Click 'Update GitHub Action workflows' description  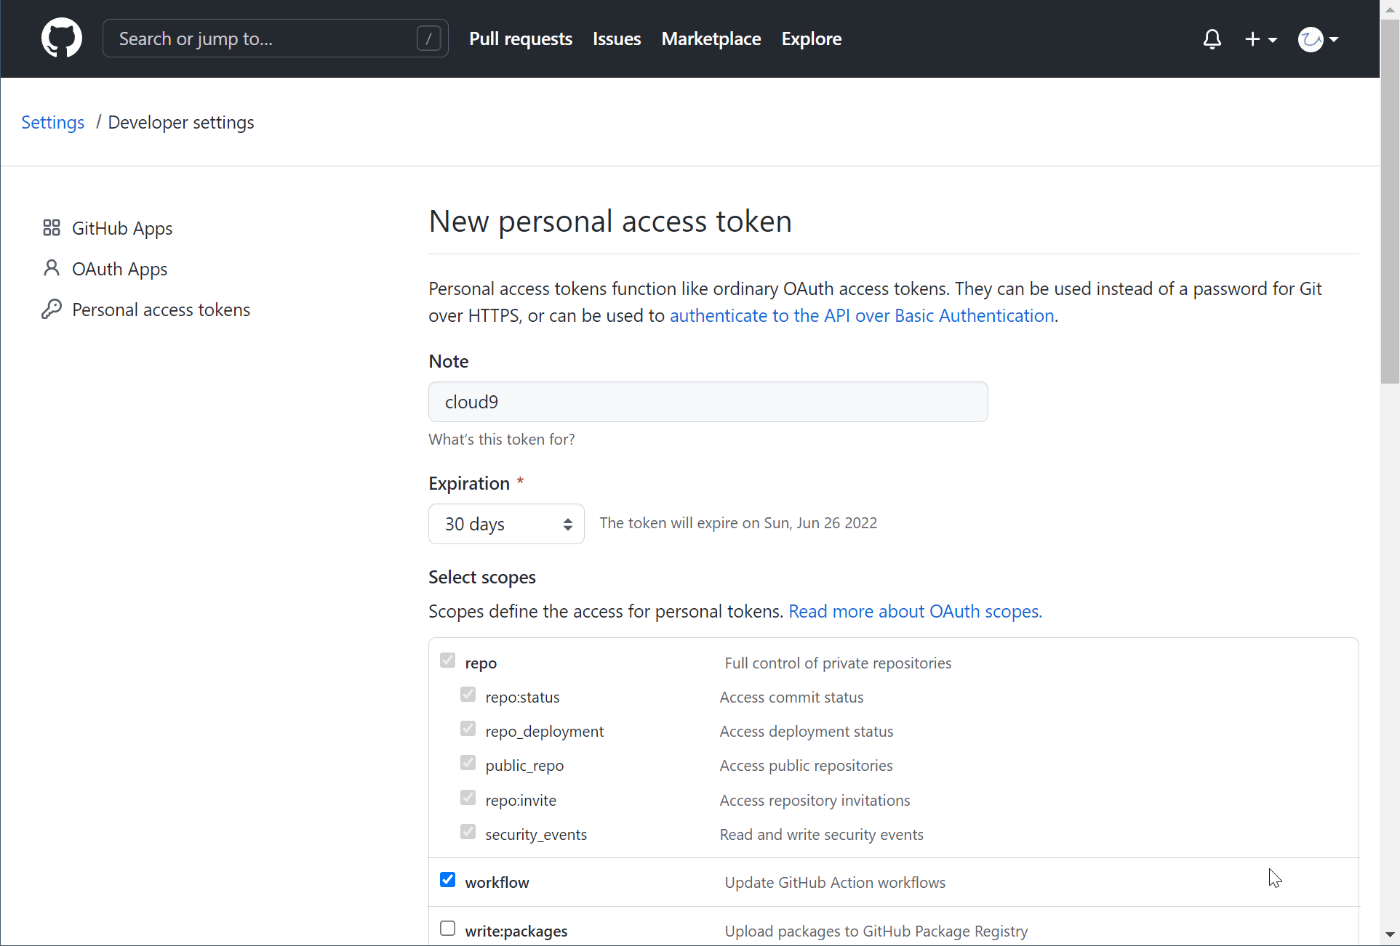pos(835,882)
